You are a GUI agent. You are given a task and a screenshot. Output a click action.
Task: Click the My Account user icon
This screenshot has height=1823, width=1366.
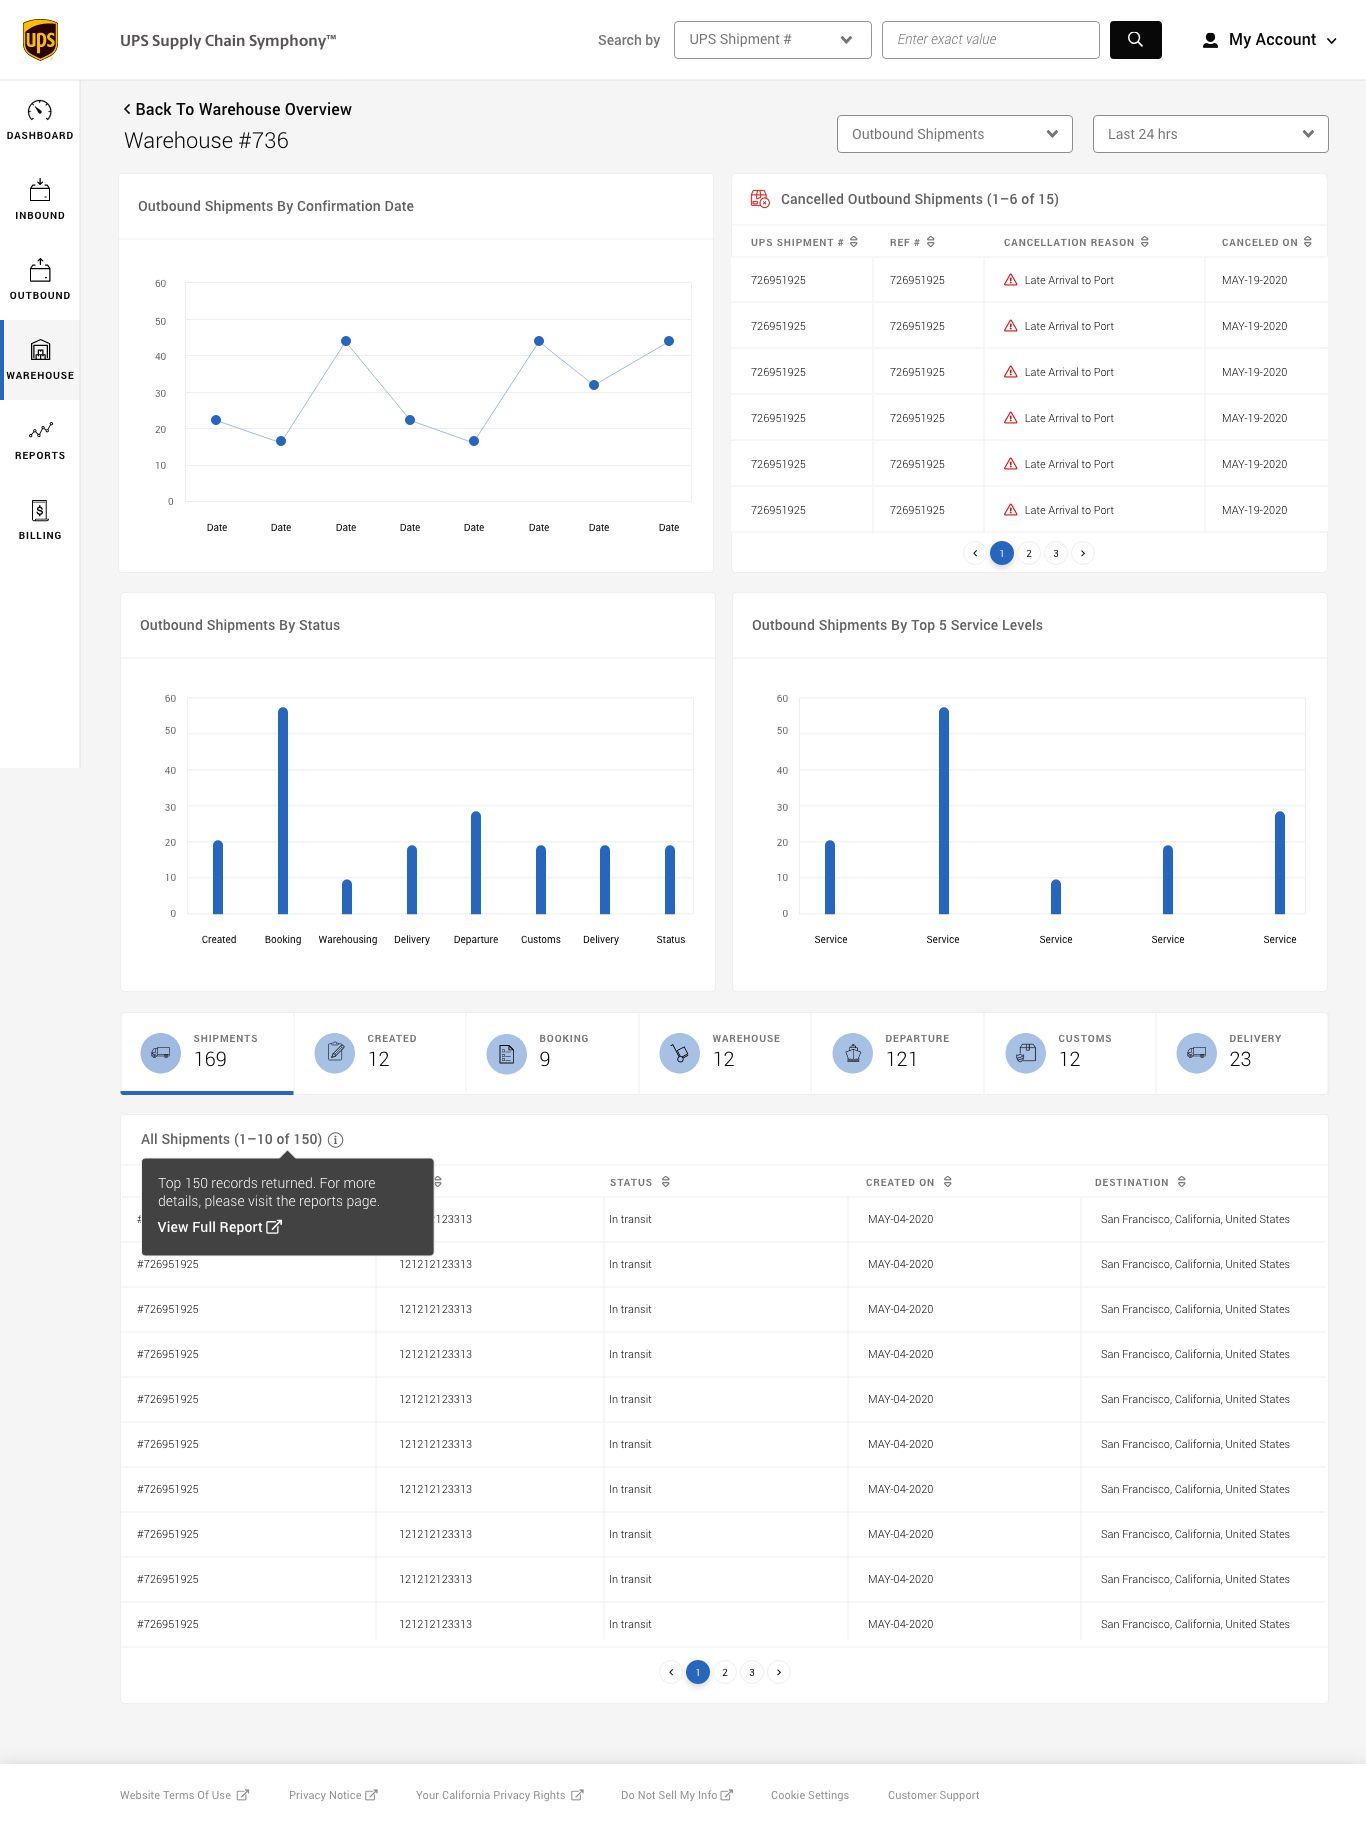[1210, 40]
